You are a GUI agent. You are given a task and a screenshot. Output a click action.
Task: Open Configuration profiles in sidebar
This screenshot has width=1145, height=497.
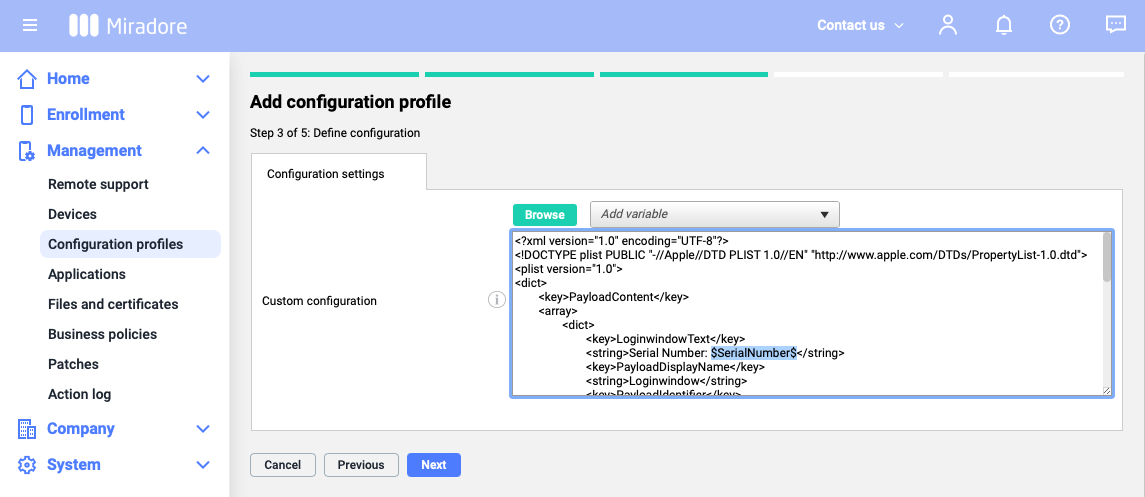116,244
